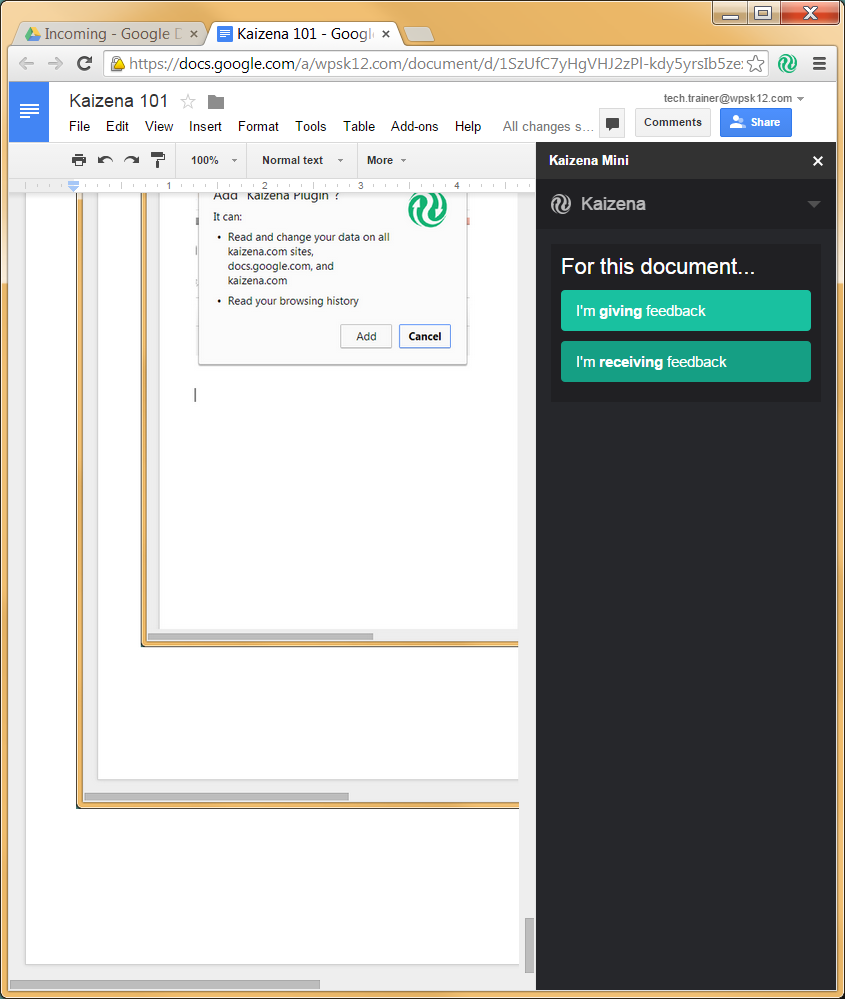Expand the More toolbar dropdown
The width and height of the screenshot is (845, 999).
click(x=386, y=161)
